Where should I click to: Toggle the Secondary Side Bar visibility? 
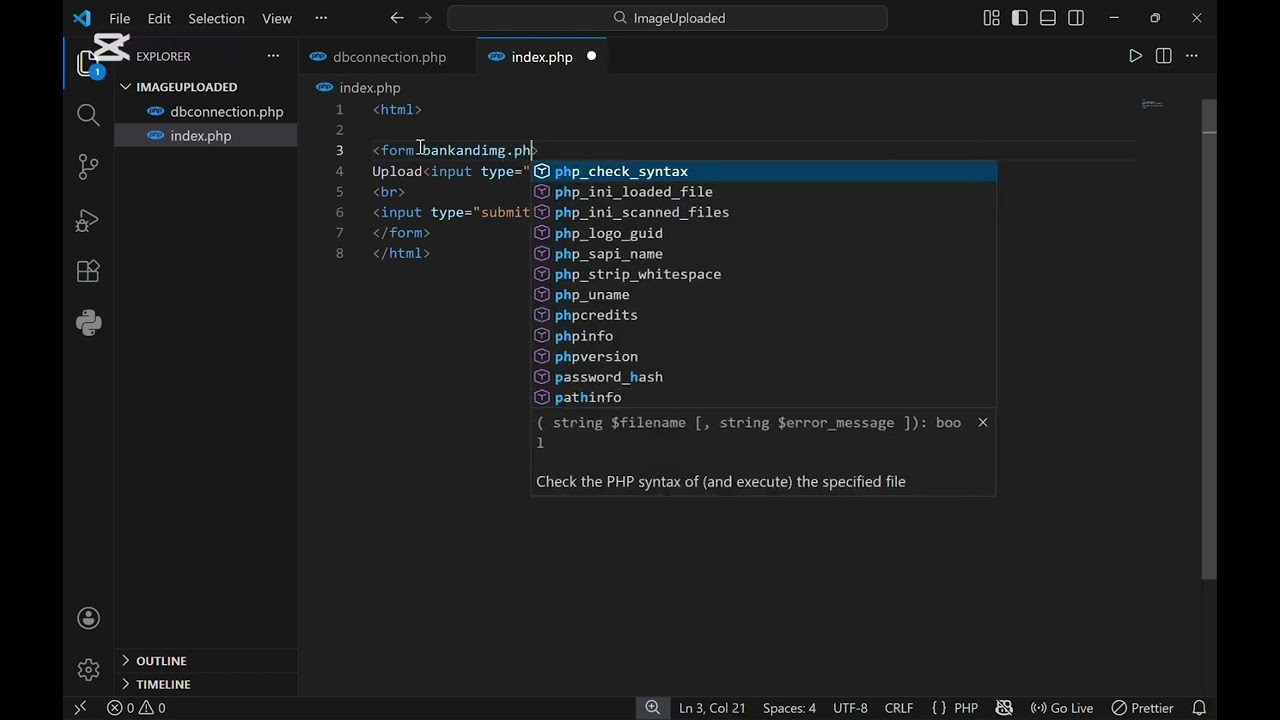point(1076,18)
